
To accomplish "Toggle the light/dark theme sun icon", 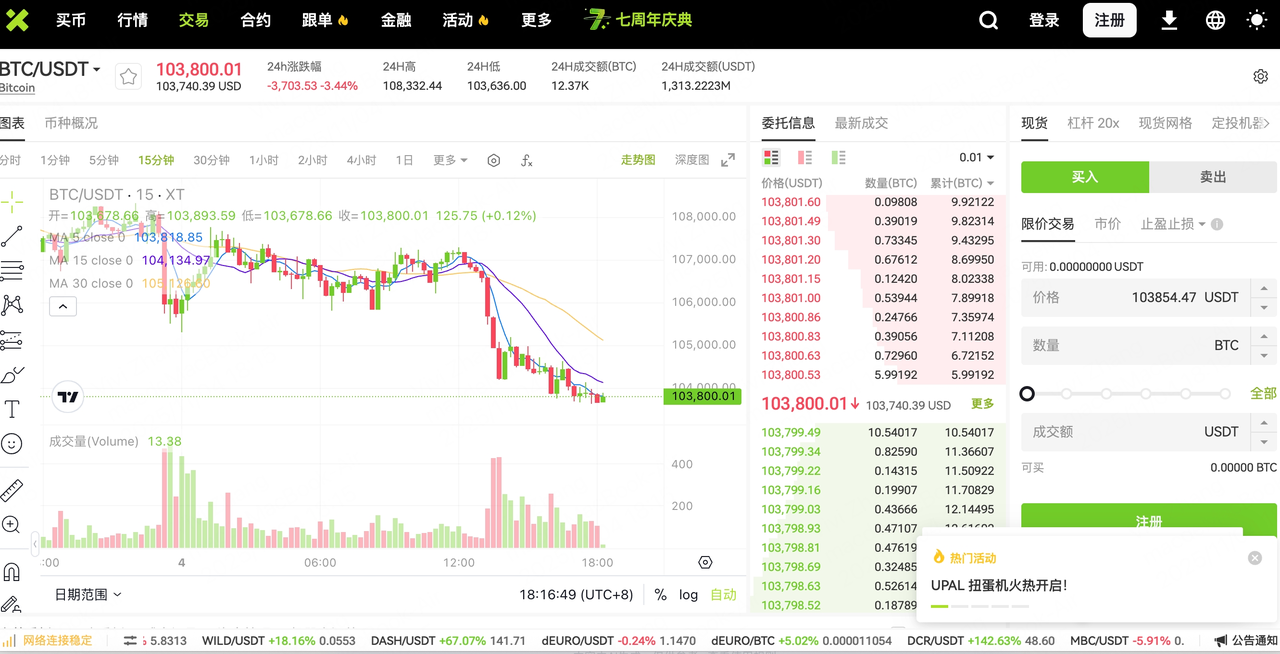I will 1257,20.
